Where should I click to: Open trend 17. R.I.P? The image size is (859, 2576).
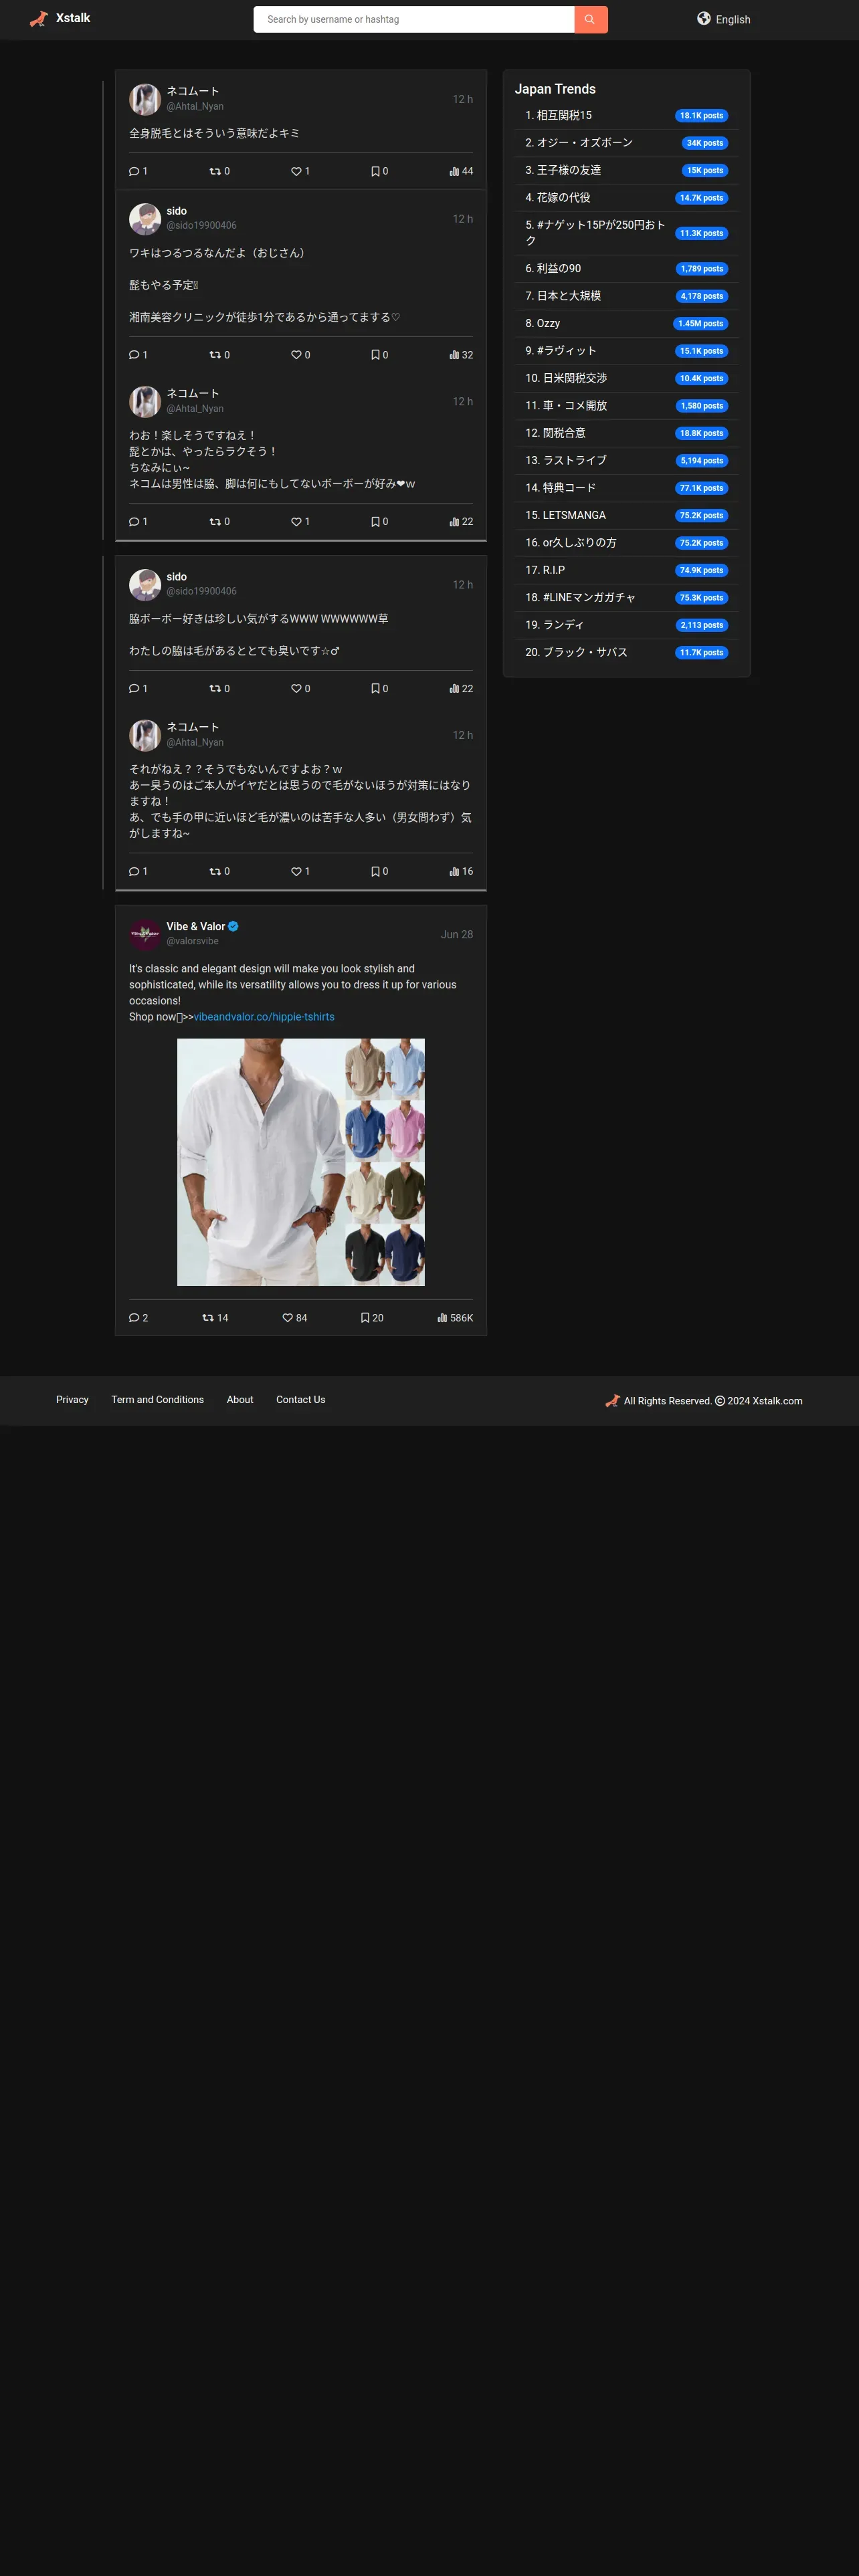point(545,570)
